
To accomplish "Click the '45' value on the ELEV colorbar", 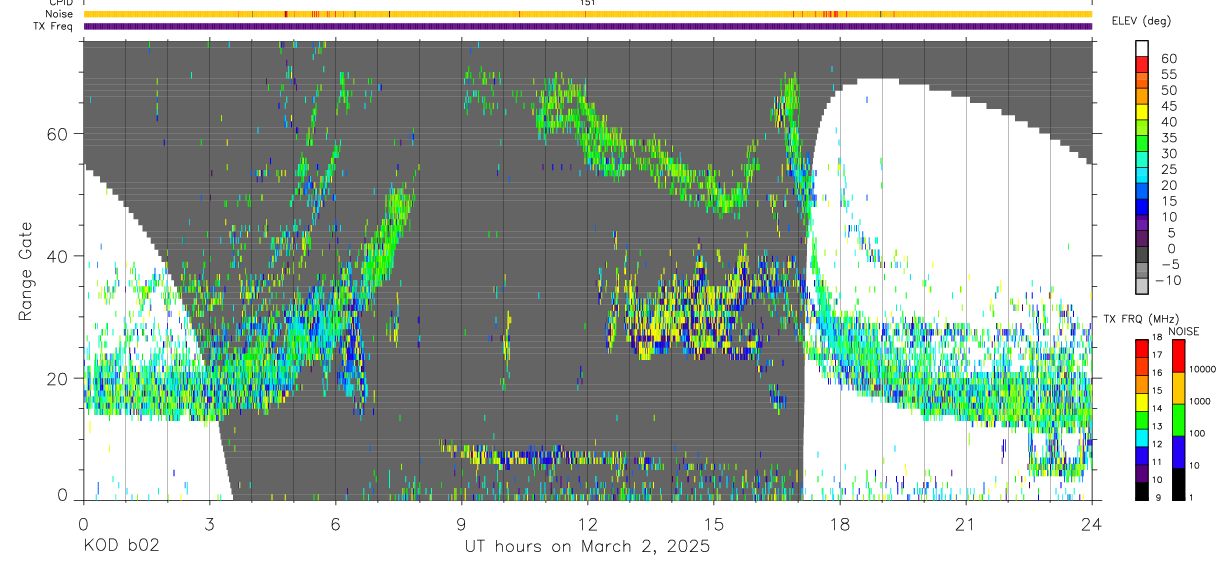I will pyautogui.click(x=1168, y=106).
